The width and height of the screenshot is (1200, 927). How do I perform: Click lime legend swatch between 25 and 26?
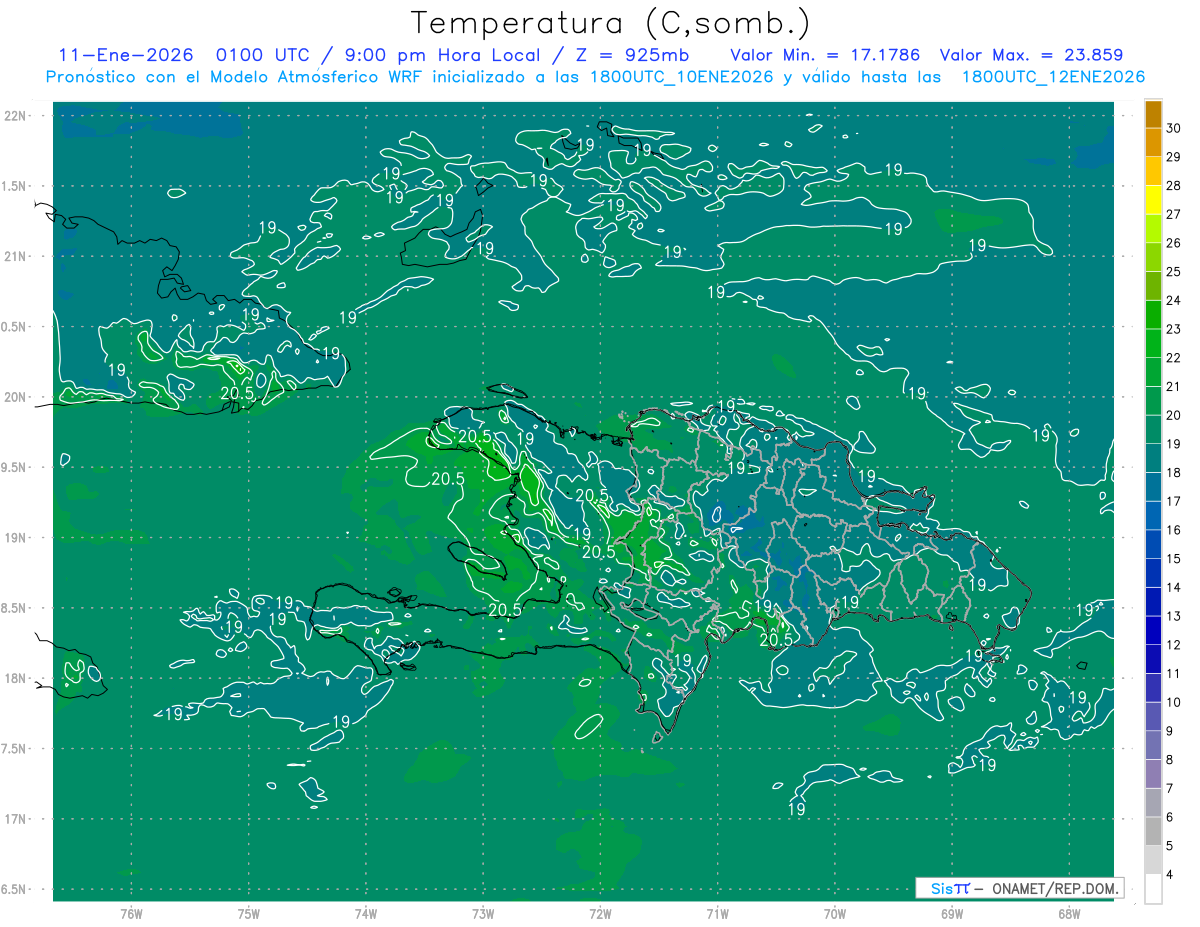tap(1153, 258)
